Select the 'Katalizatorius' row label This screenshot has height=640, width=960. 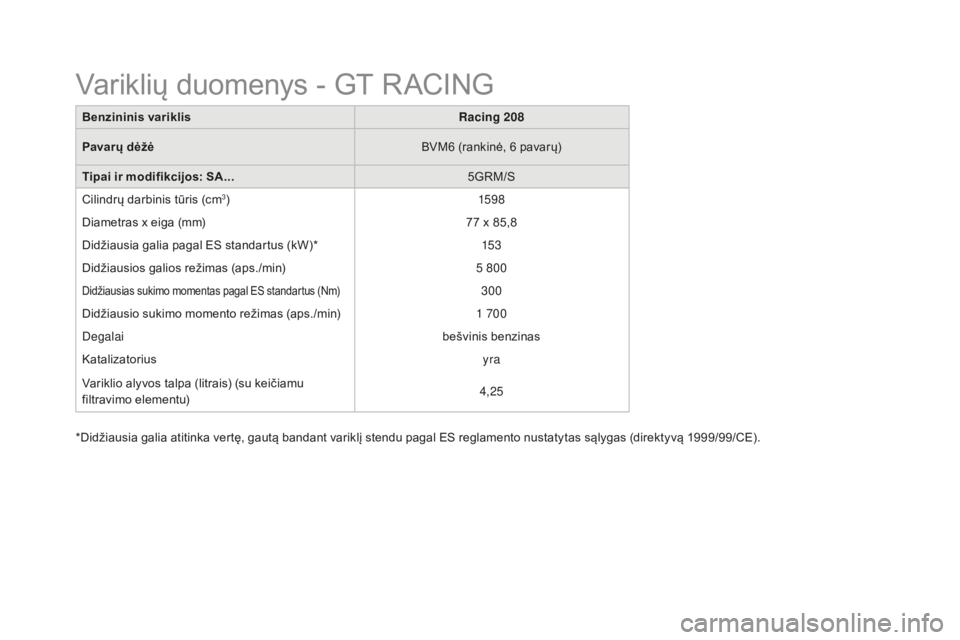coord(119,360)
